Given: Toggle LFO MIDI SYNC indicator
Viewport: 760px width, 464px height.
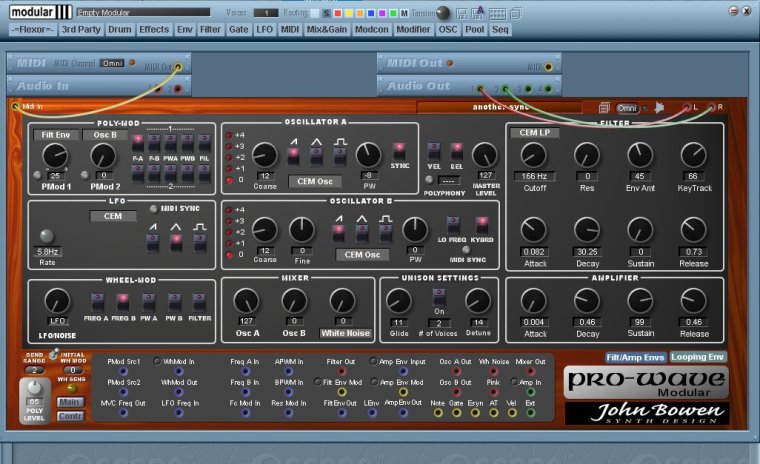Looking at the screenshot, I should (x=154, y=209).
